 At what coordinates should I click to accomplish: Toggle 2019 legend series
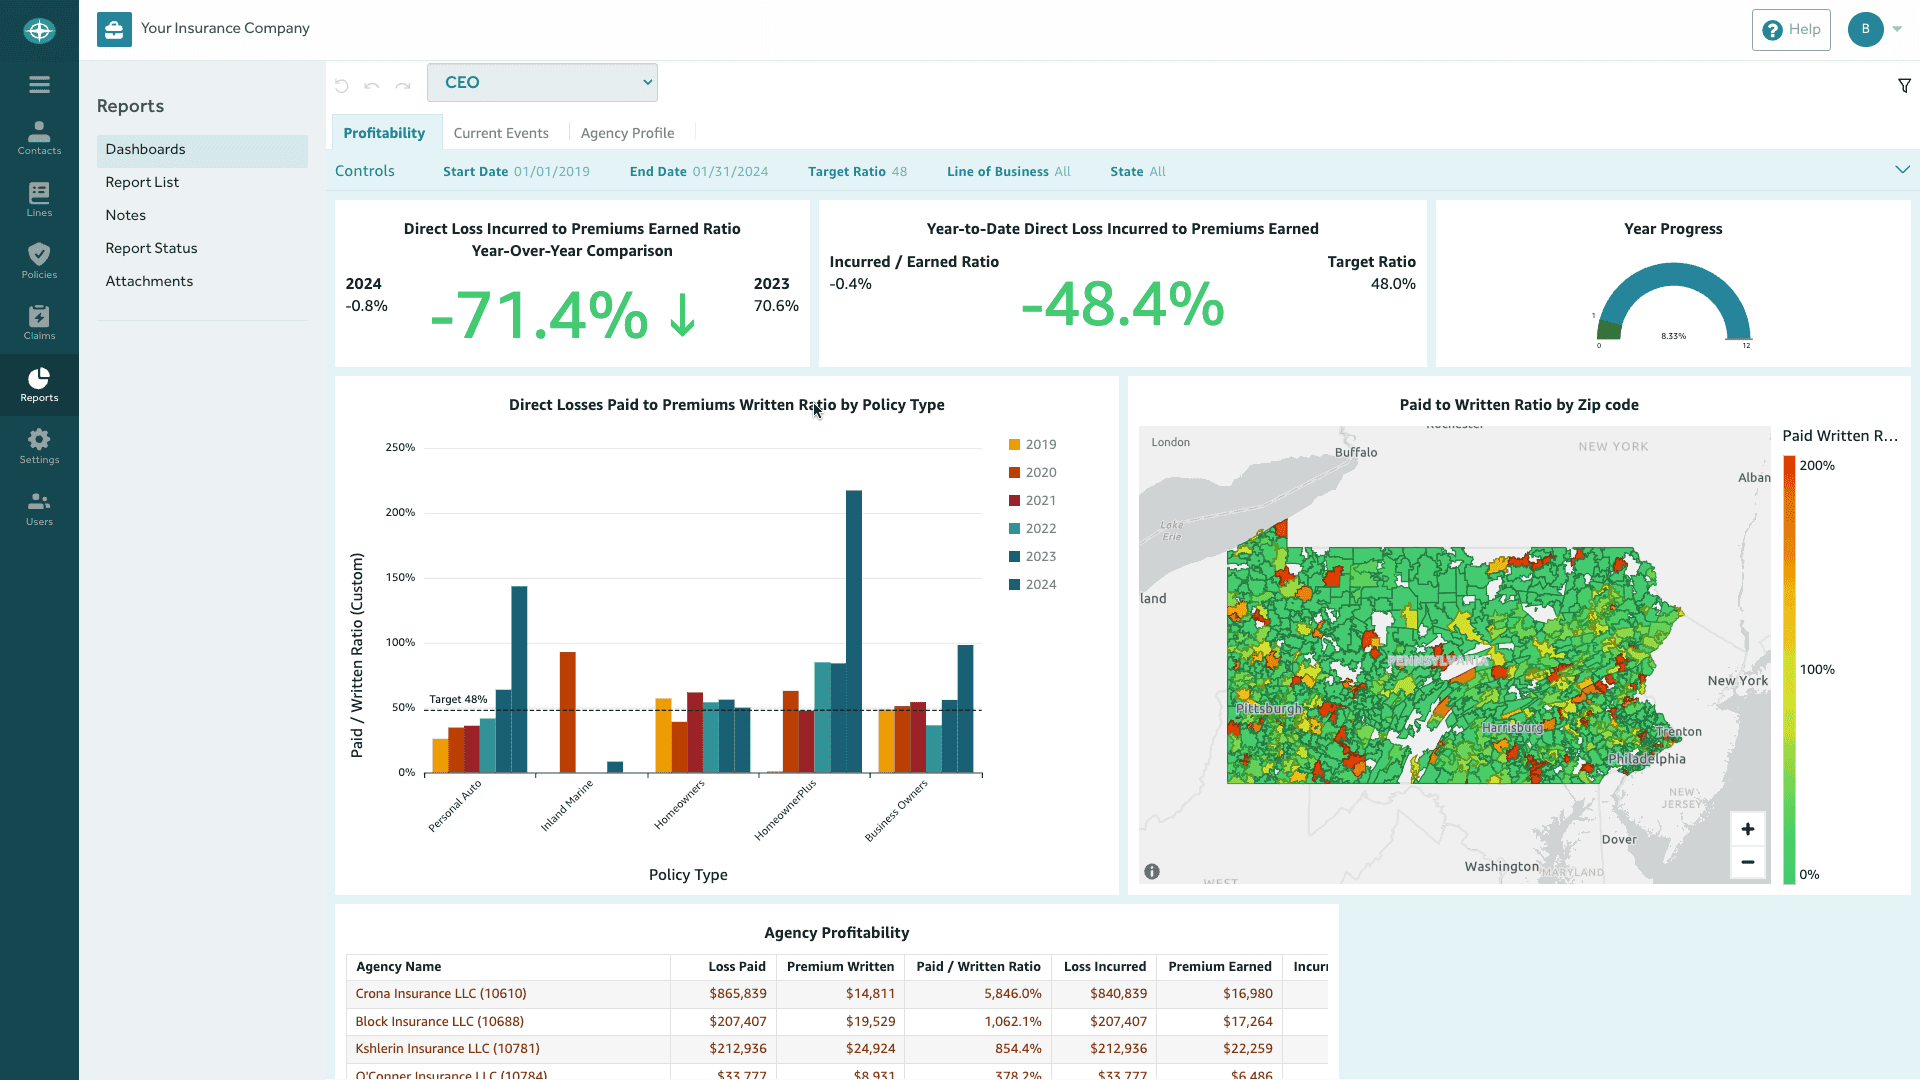[1032, 445]
